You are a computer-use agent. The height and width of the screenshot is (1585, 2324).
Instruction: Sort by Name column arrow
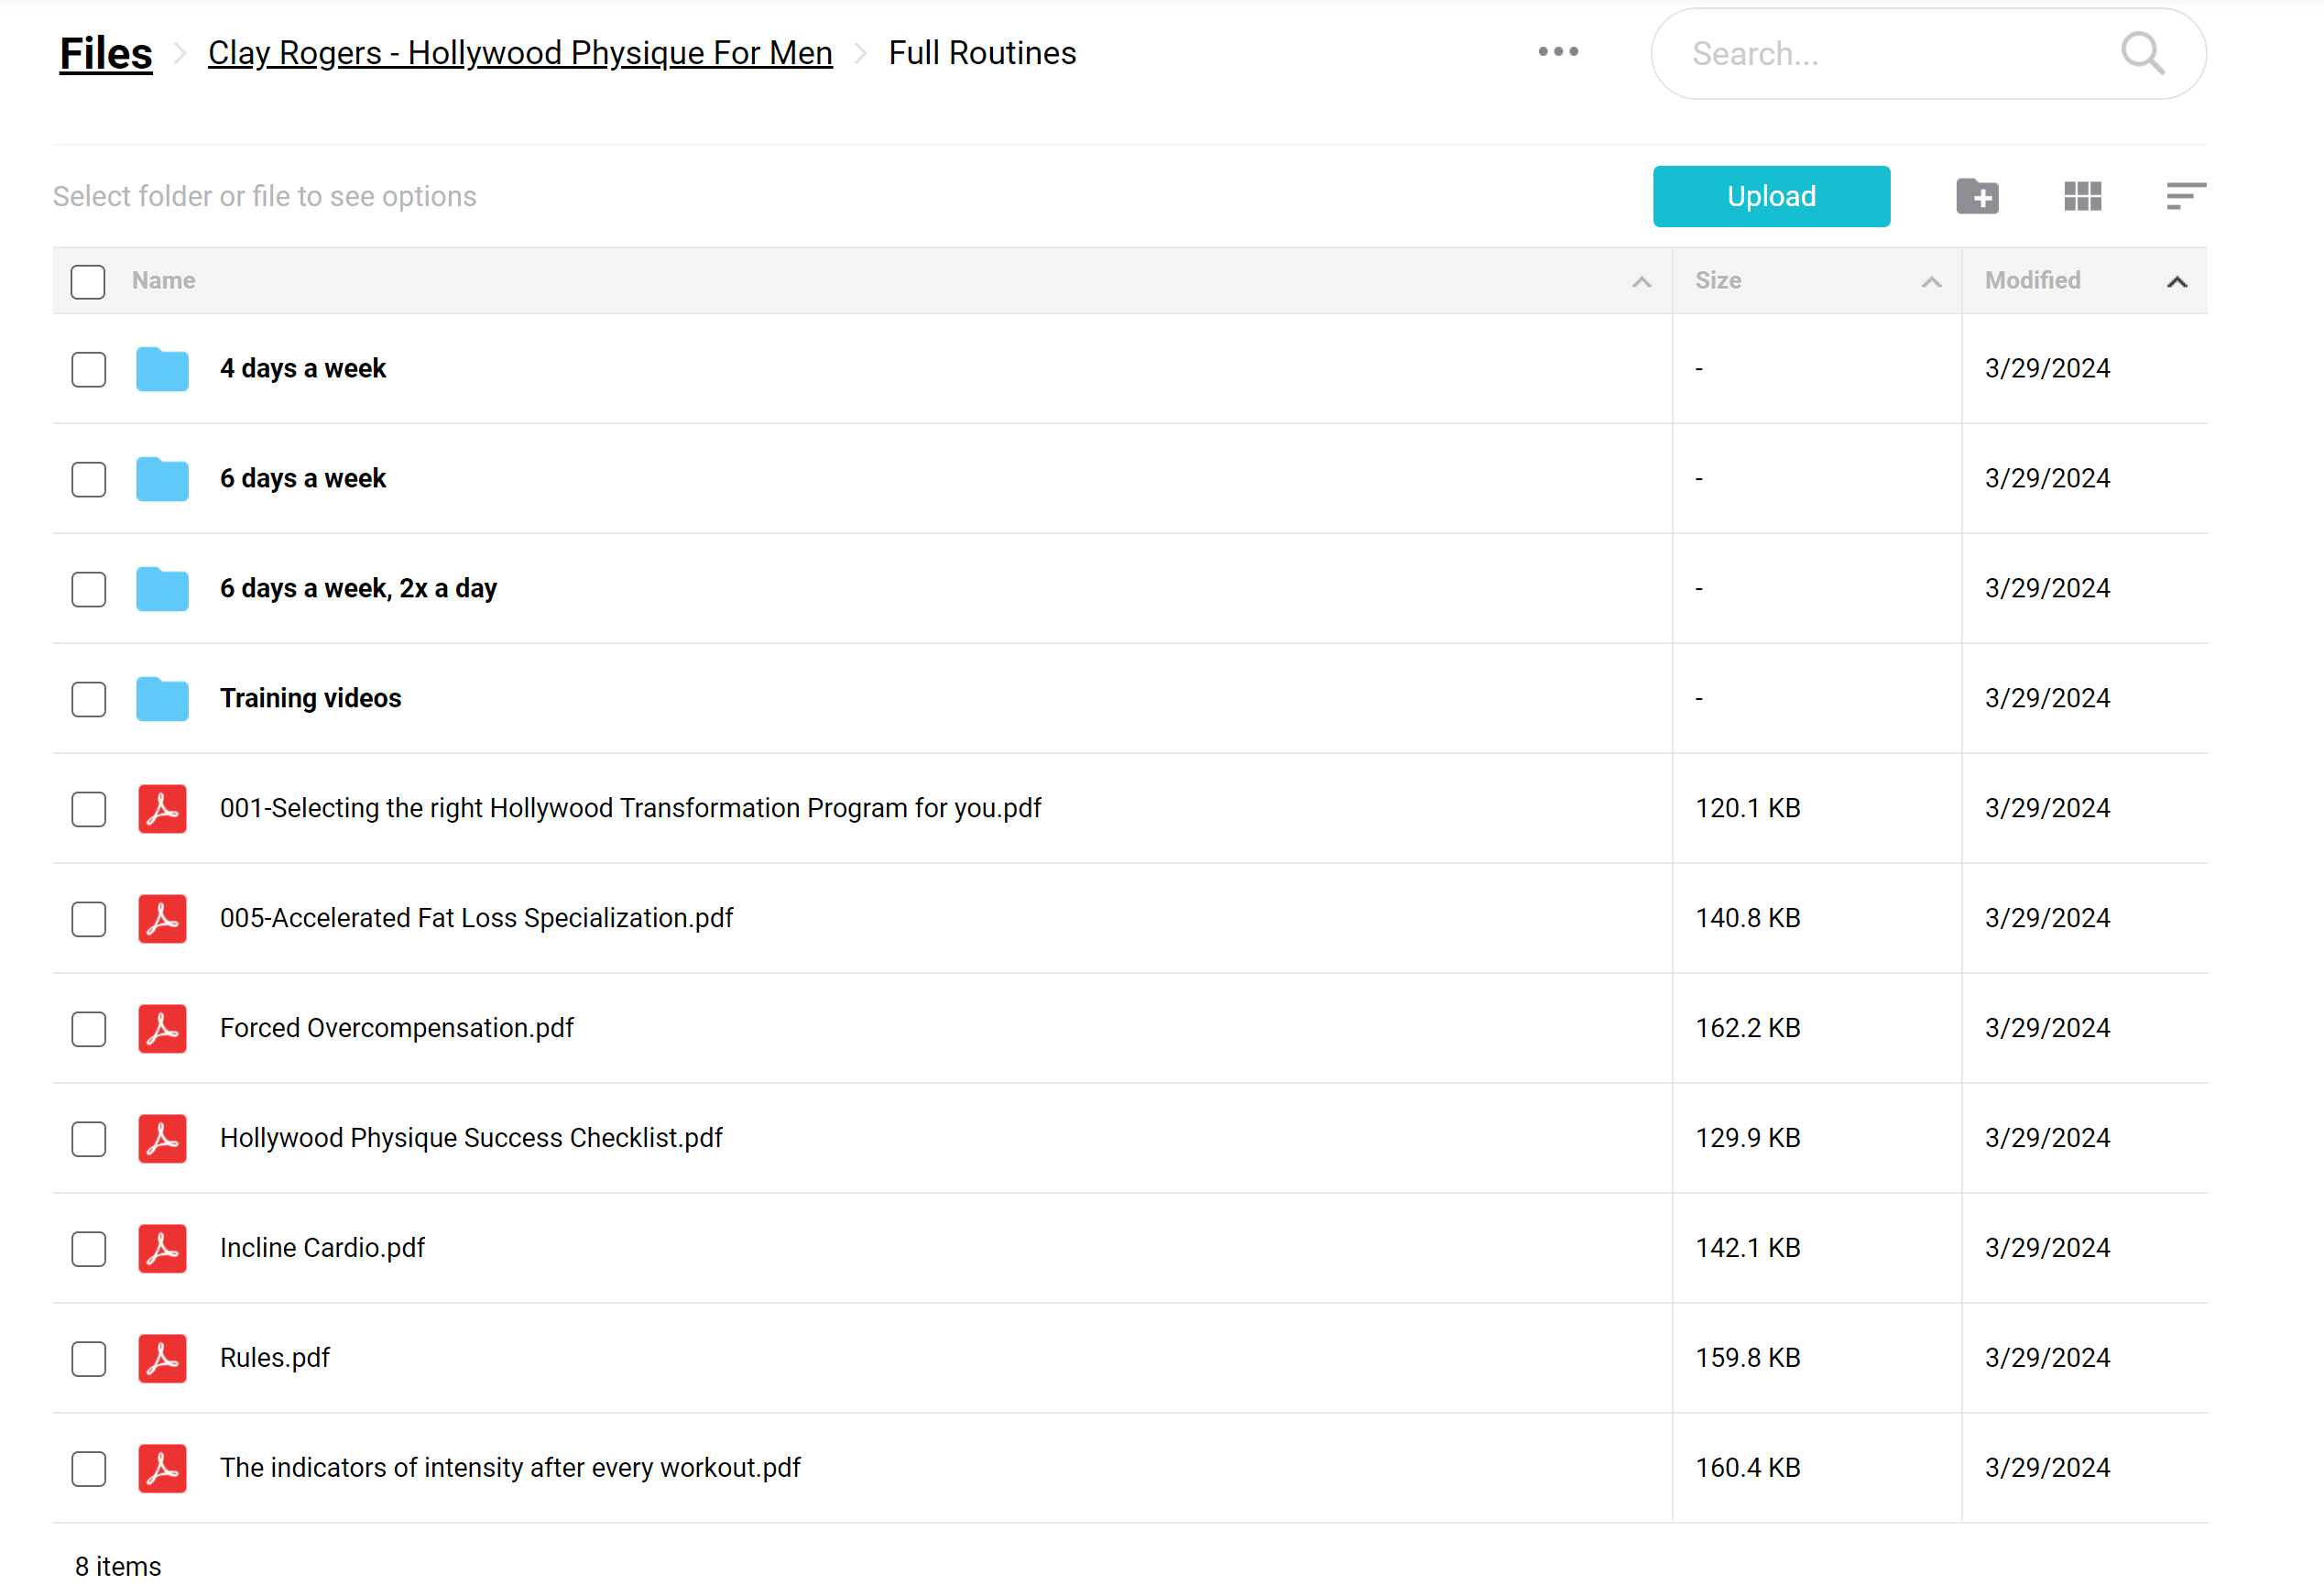(1641, 282)
